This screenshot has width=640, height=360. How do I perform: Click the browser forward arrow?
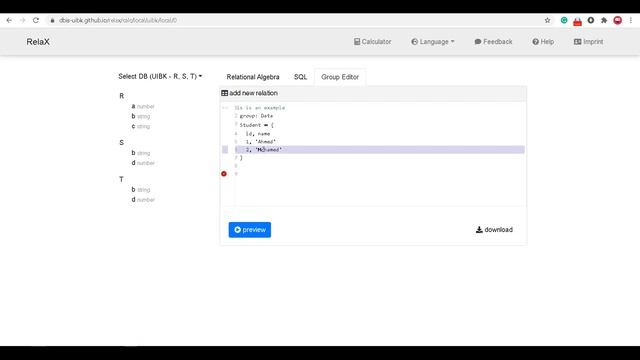pos(22,20)
